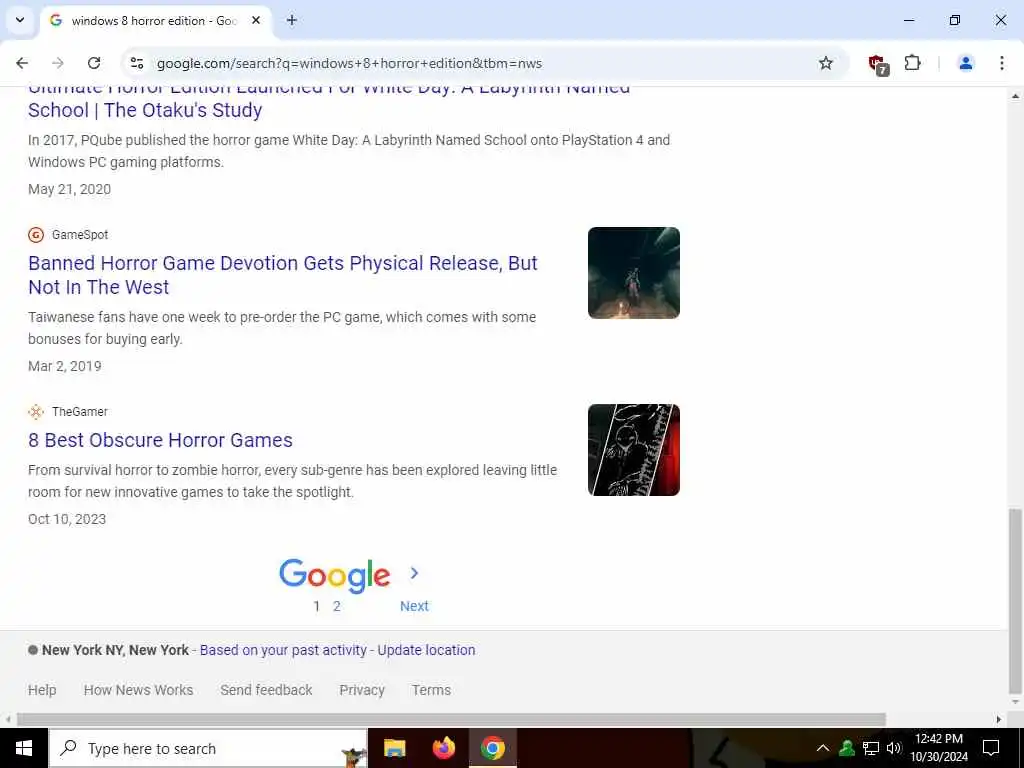Show hidden system tray icons
The width and height of the screenshot is (1024, 768).
pyautogui.click(x=823, y=748)
